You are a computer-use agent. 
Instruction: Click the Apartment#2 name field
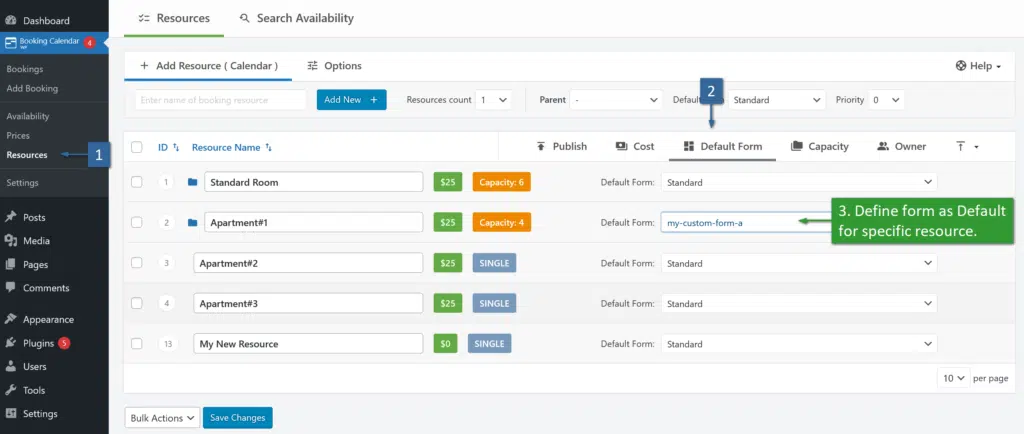coord(308,263)
